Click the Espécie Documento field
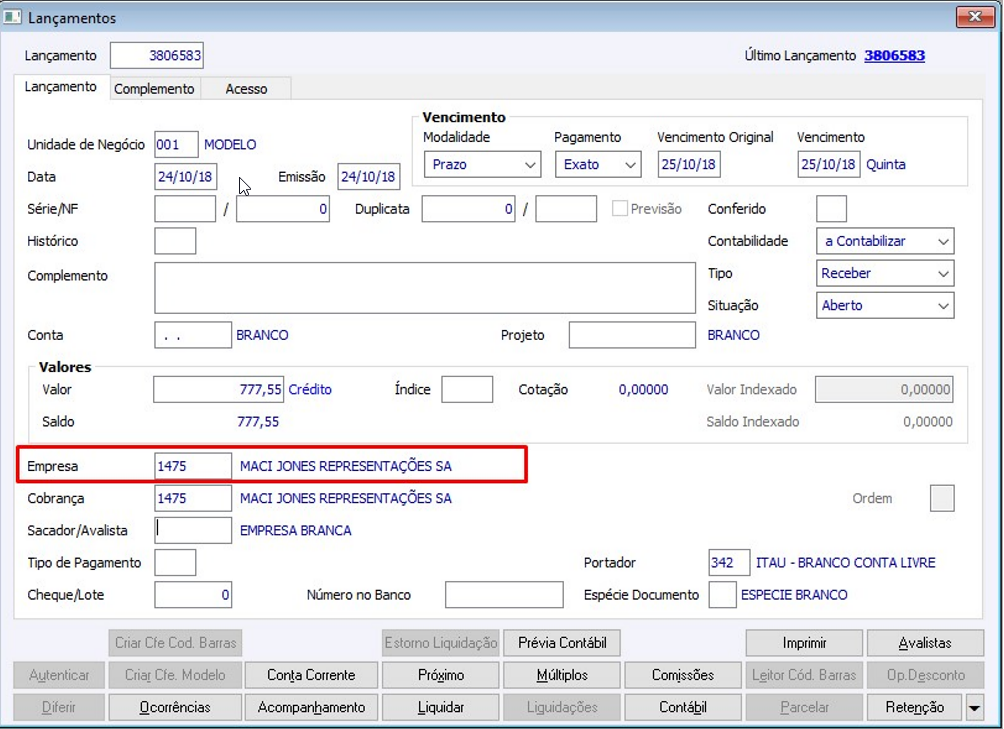 (x=722, y=595)
